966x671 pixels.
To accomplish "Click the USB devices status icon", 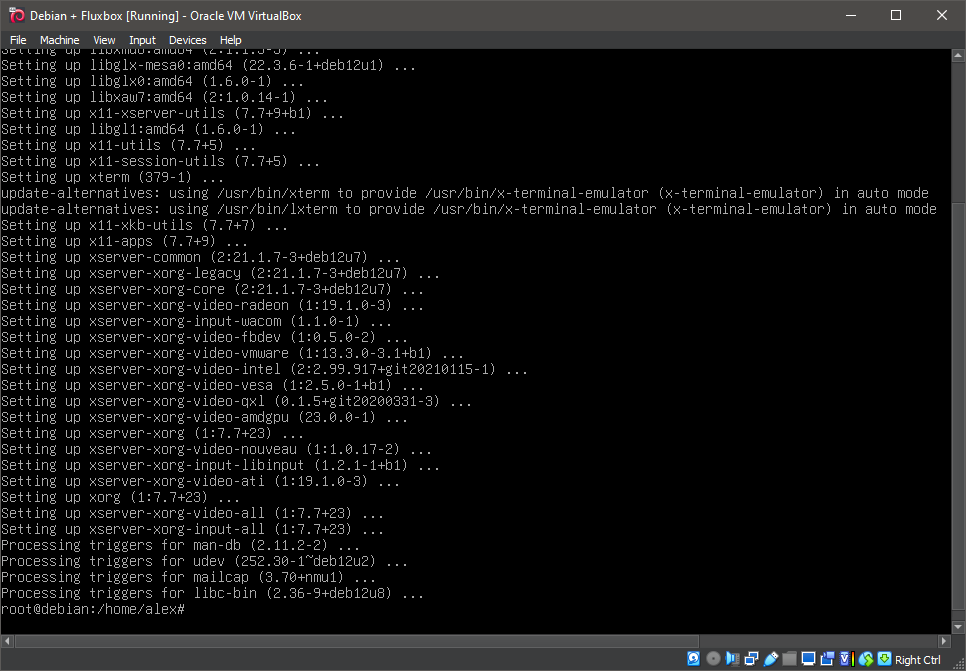I will coord(771,658).
